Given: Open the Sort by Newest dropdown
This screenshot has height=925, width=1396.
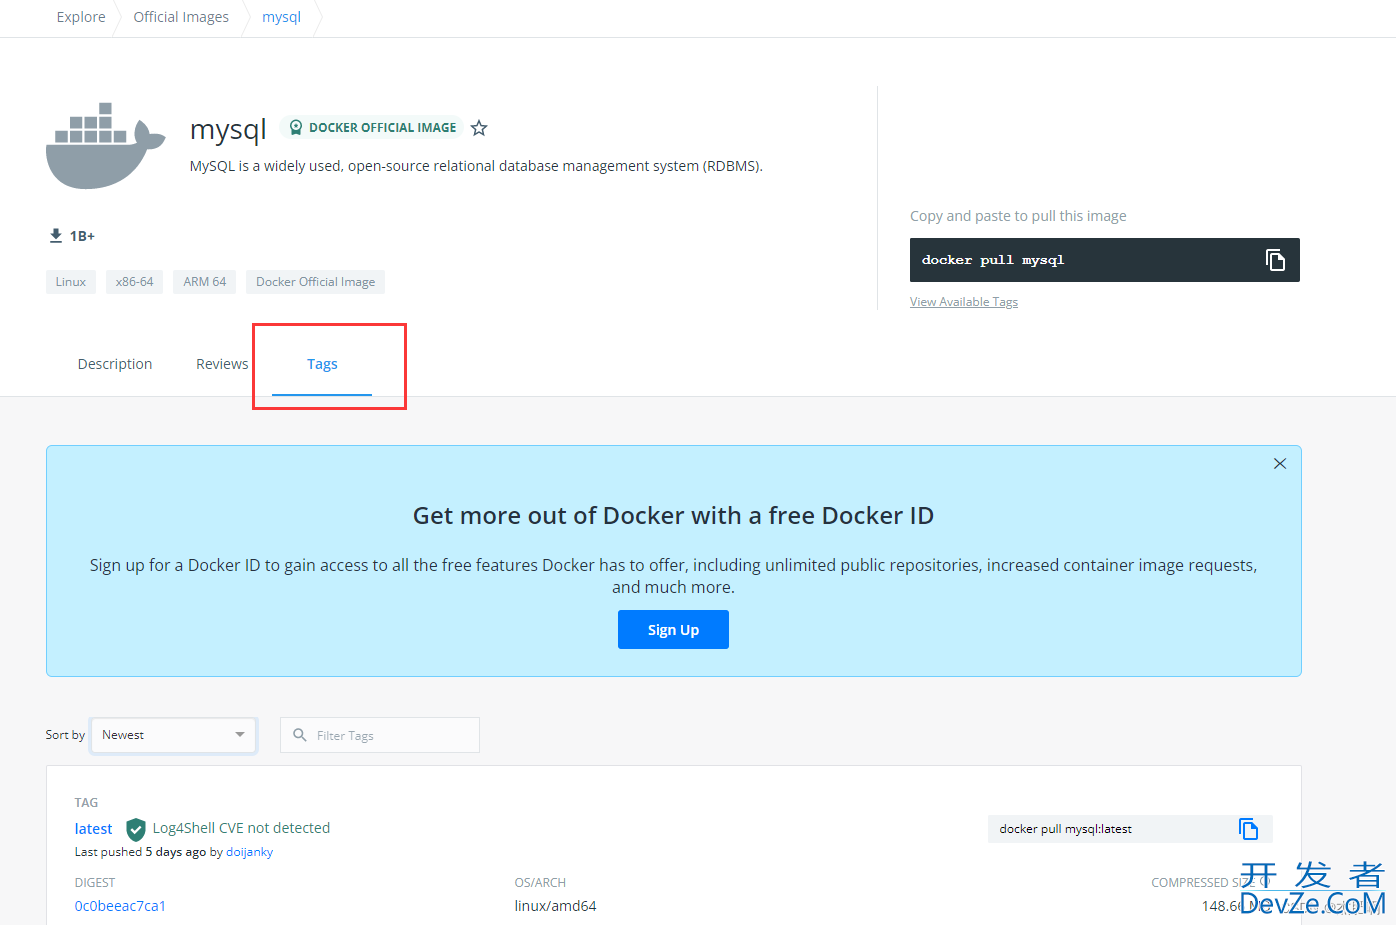Looking at the screenshot, I should click(x=173, y=735).
